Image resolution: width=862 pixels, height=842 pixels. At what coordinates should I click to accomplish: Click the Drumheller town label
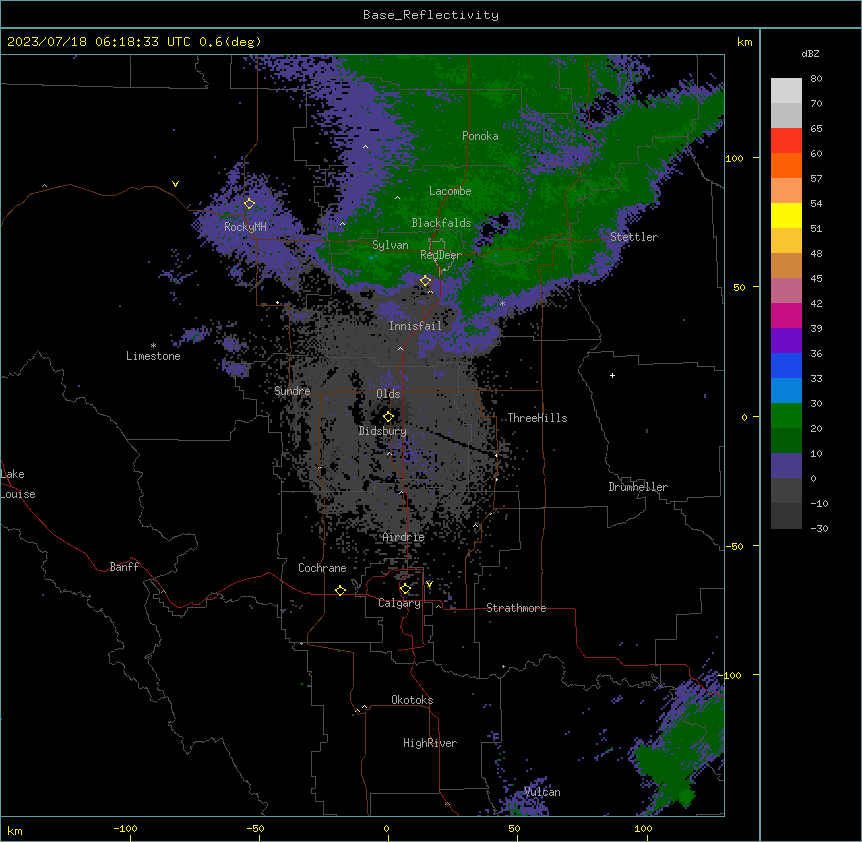click(638, 487)
